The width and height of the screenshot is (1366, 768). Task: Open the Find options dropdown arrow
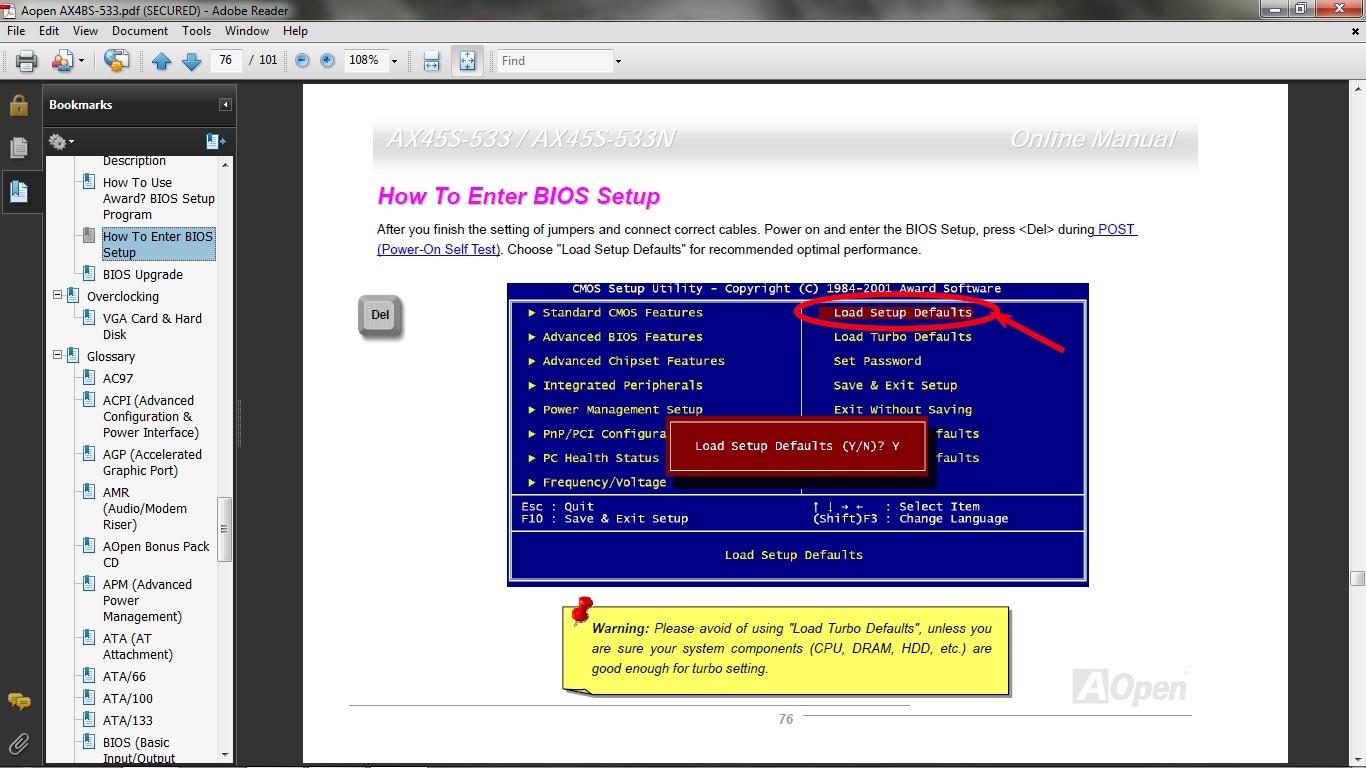[x=618, y=61]
